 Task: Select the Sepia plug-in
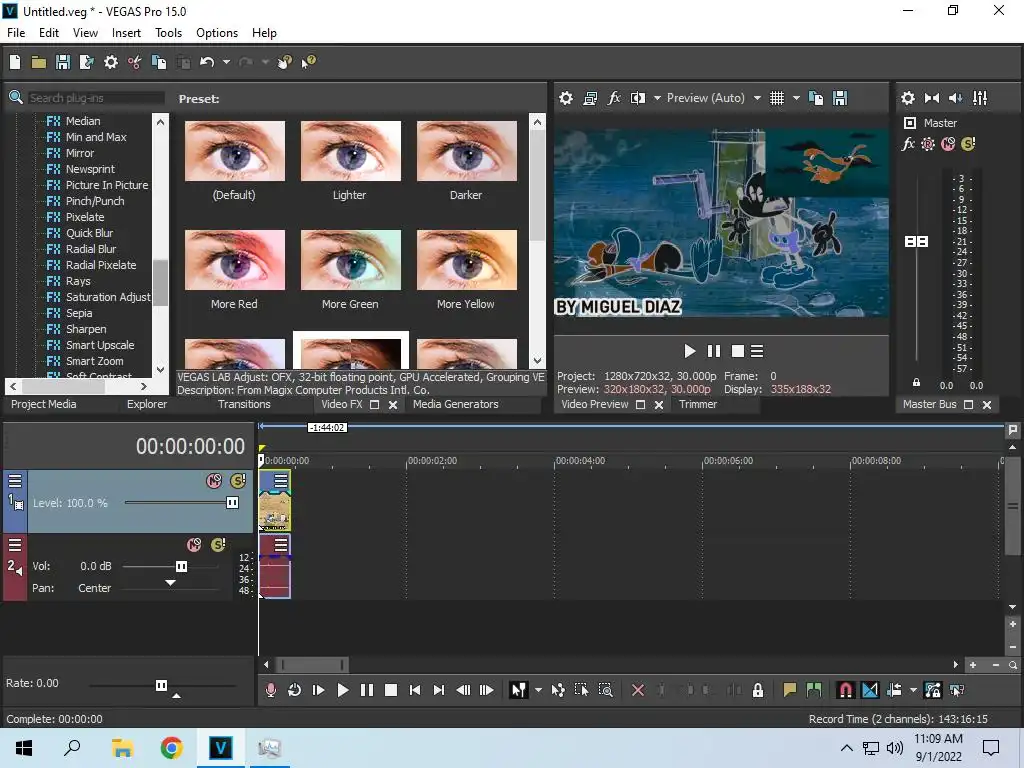(x=79, y=313)
